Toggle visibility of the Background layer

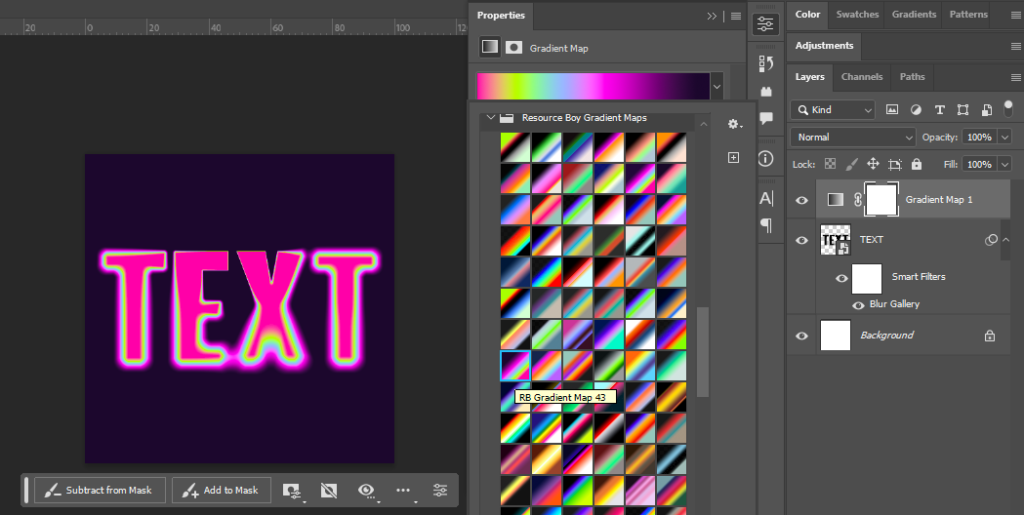(801, 336)
